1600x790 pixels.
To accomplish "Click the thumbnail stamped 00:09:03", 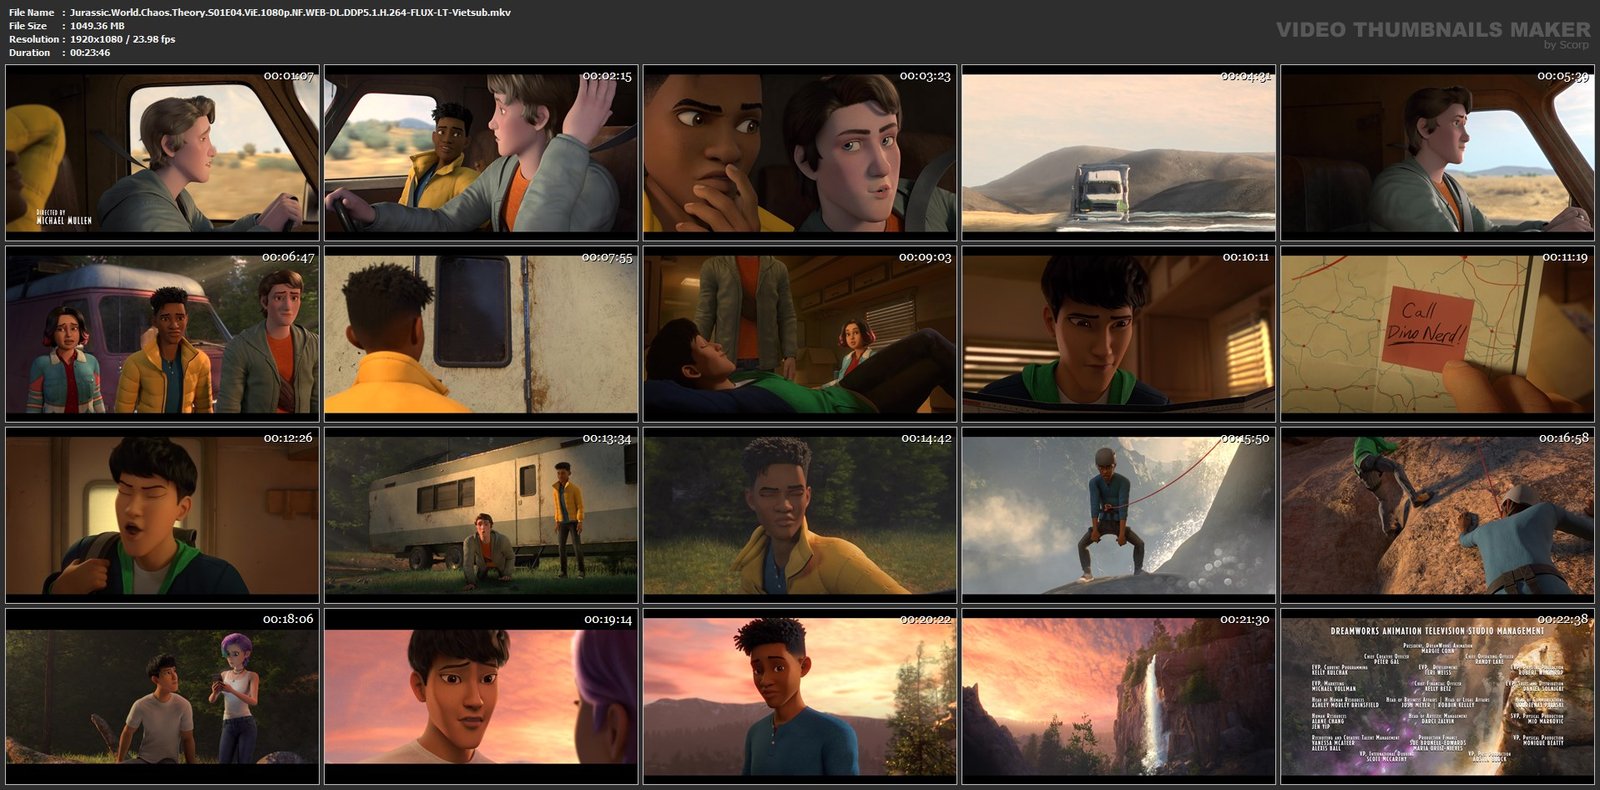I will coord(799,334).
